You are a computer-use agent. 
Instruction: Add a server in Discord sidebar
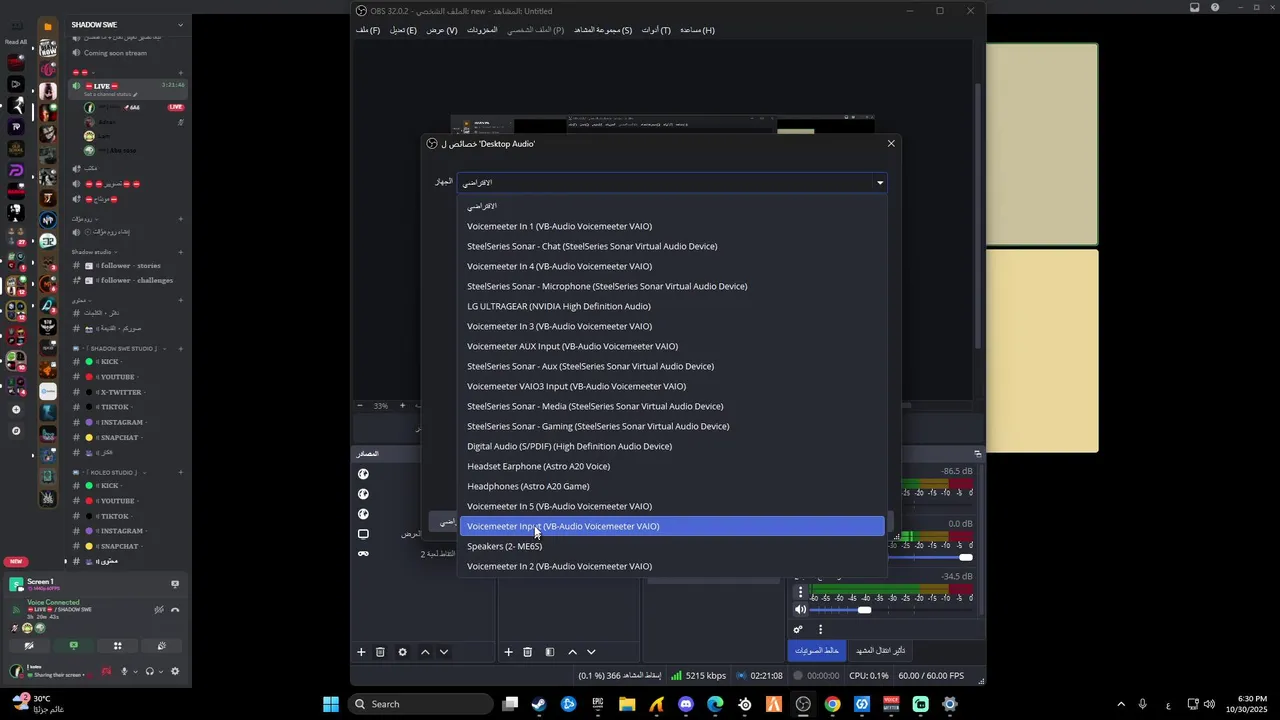click(15, 410)
